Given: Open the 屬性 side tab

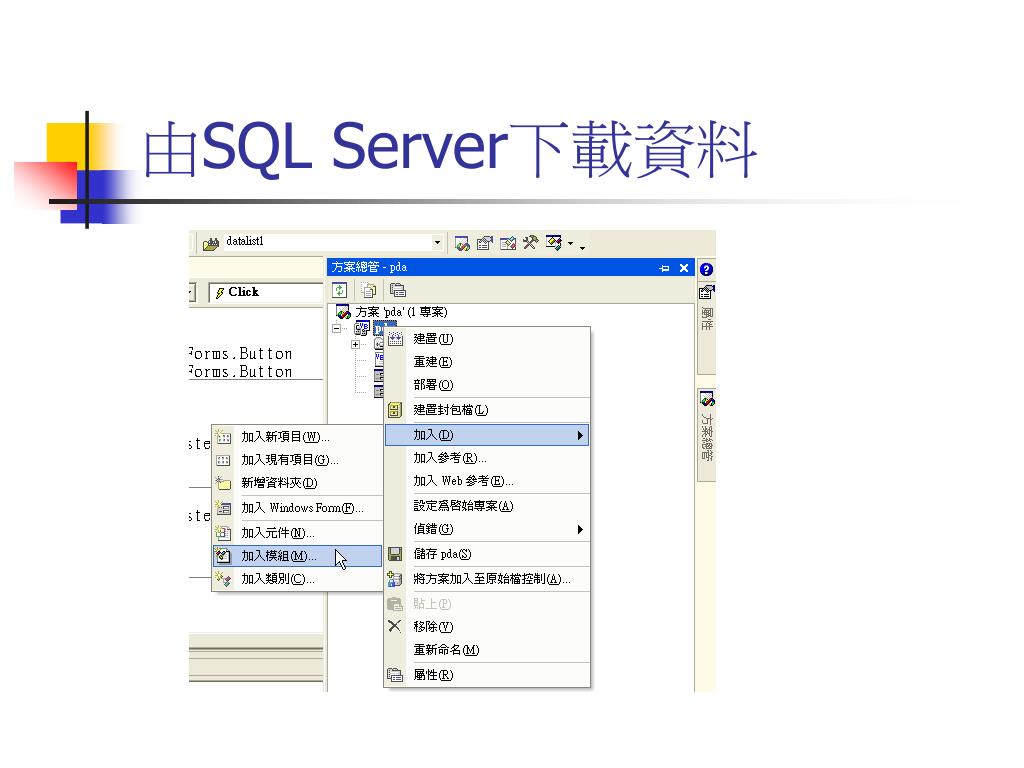Looking at the screenshot, I should (x=707, y=327).
